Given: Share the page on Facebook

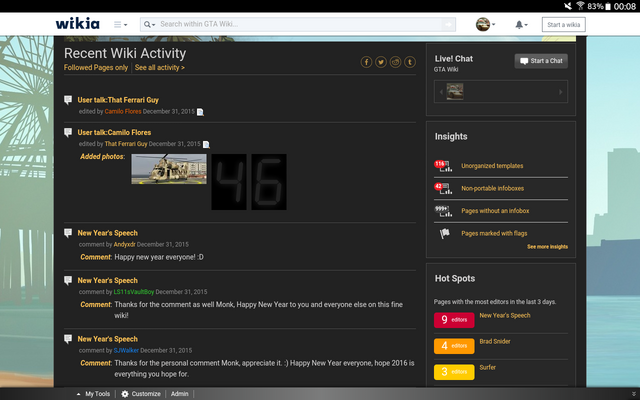Looking at the screenshot, I should coord(366,62).
